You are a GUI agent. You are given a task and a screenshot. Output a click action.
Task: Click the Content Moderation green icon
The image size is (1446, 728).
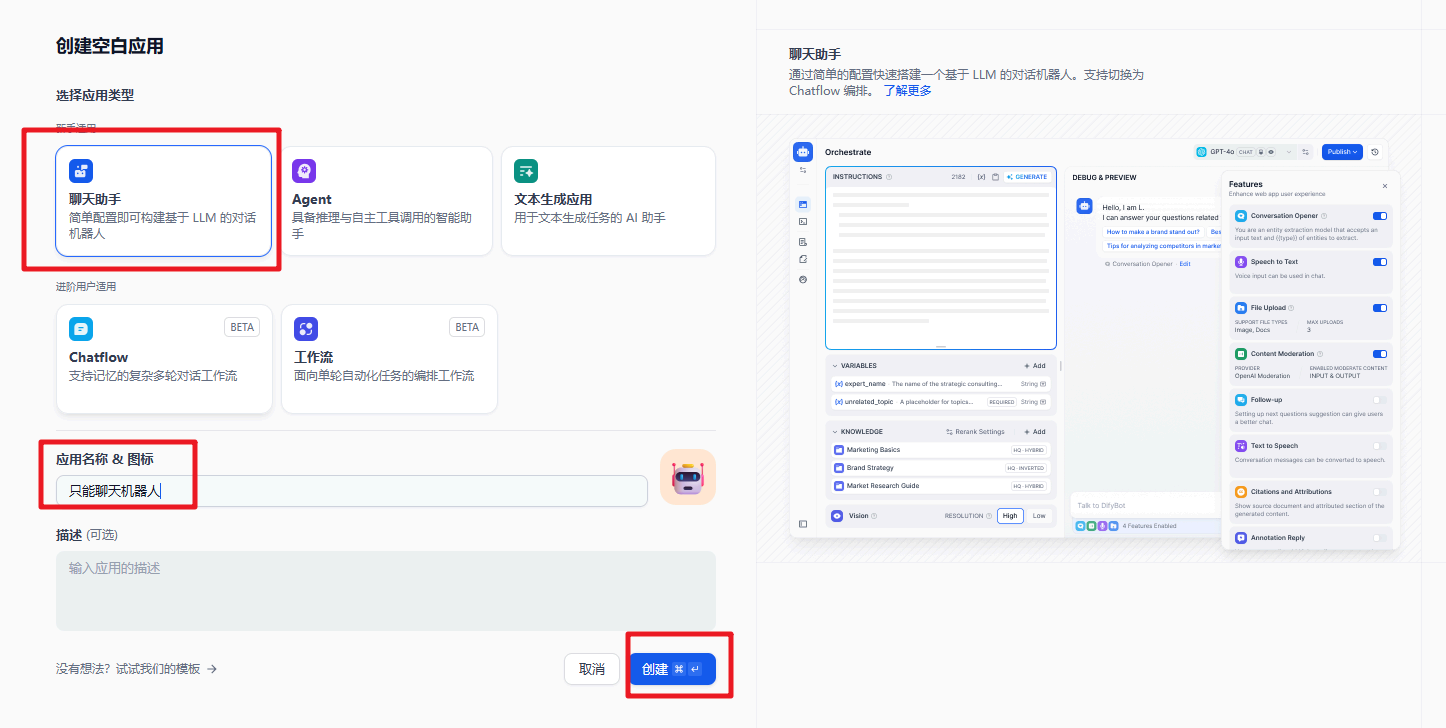(x=1241, y=354)
